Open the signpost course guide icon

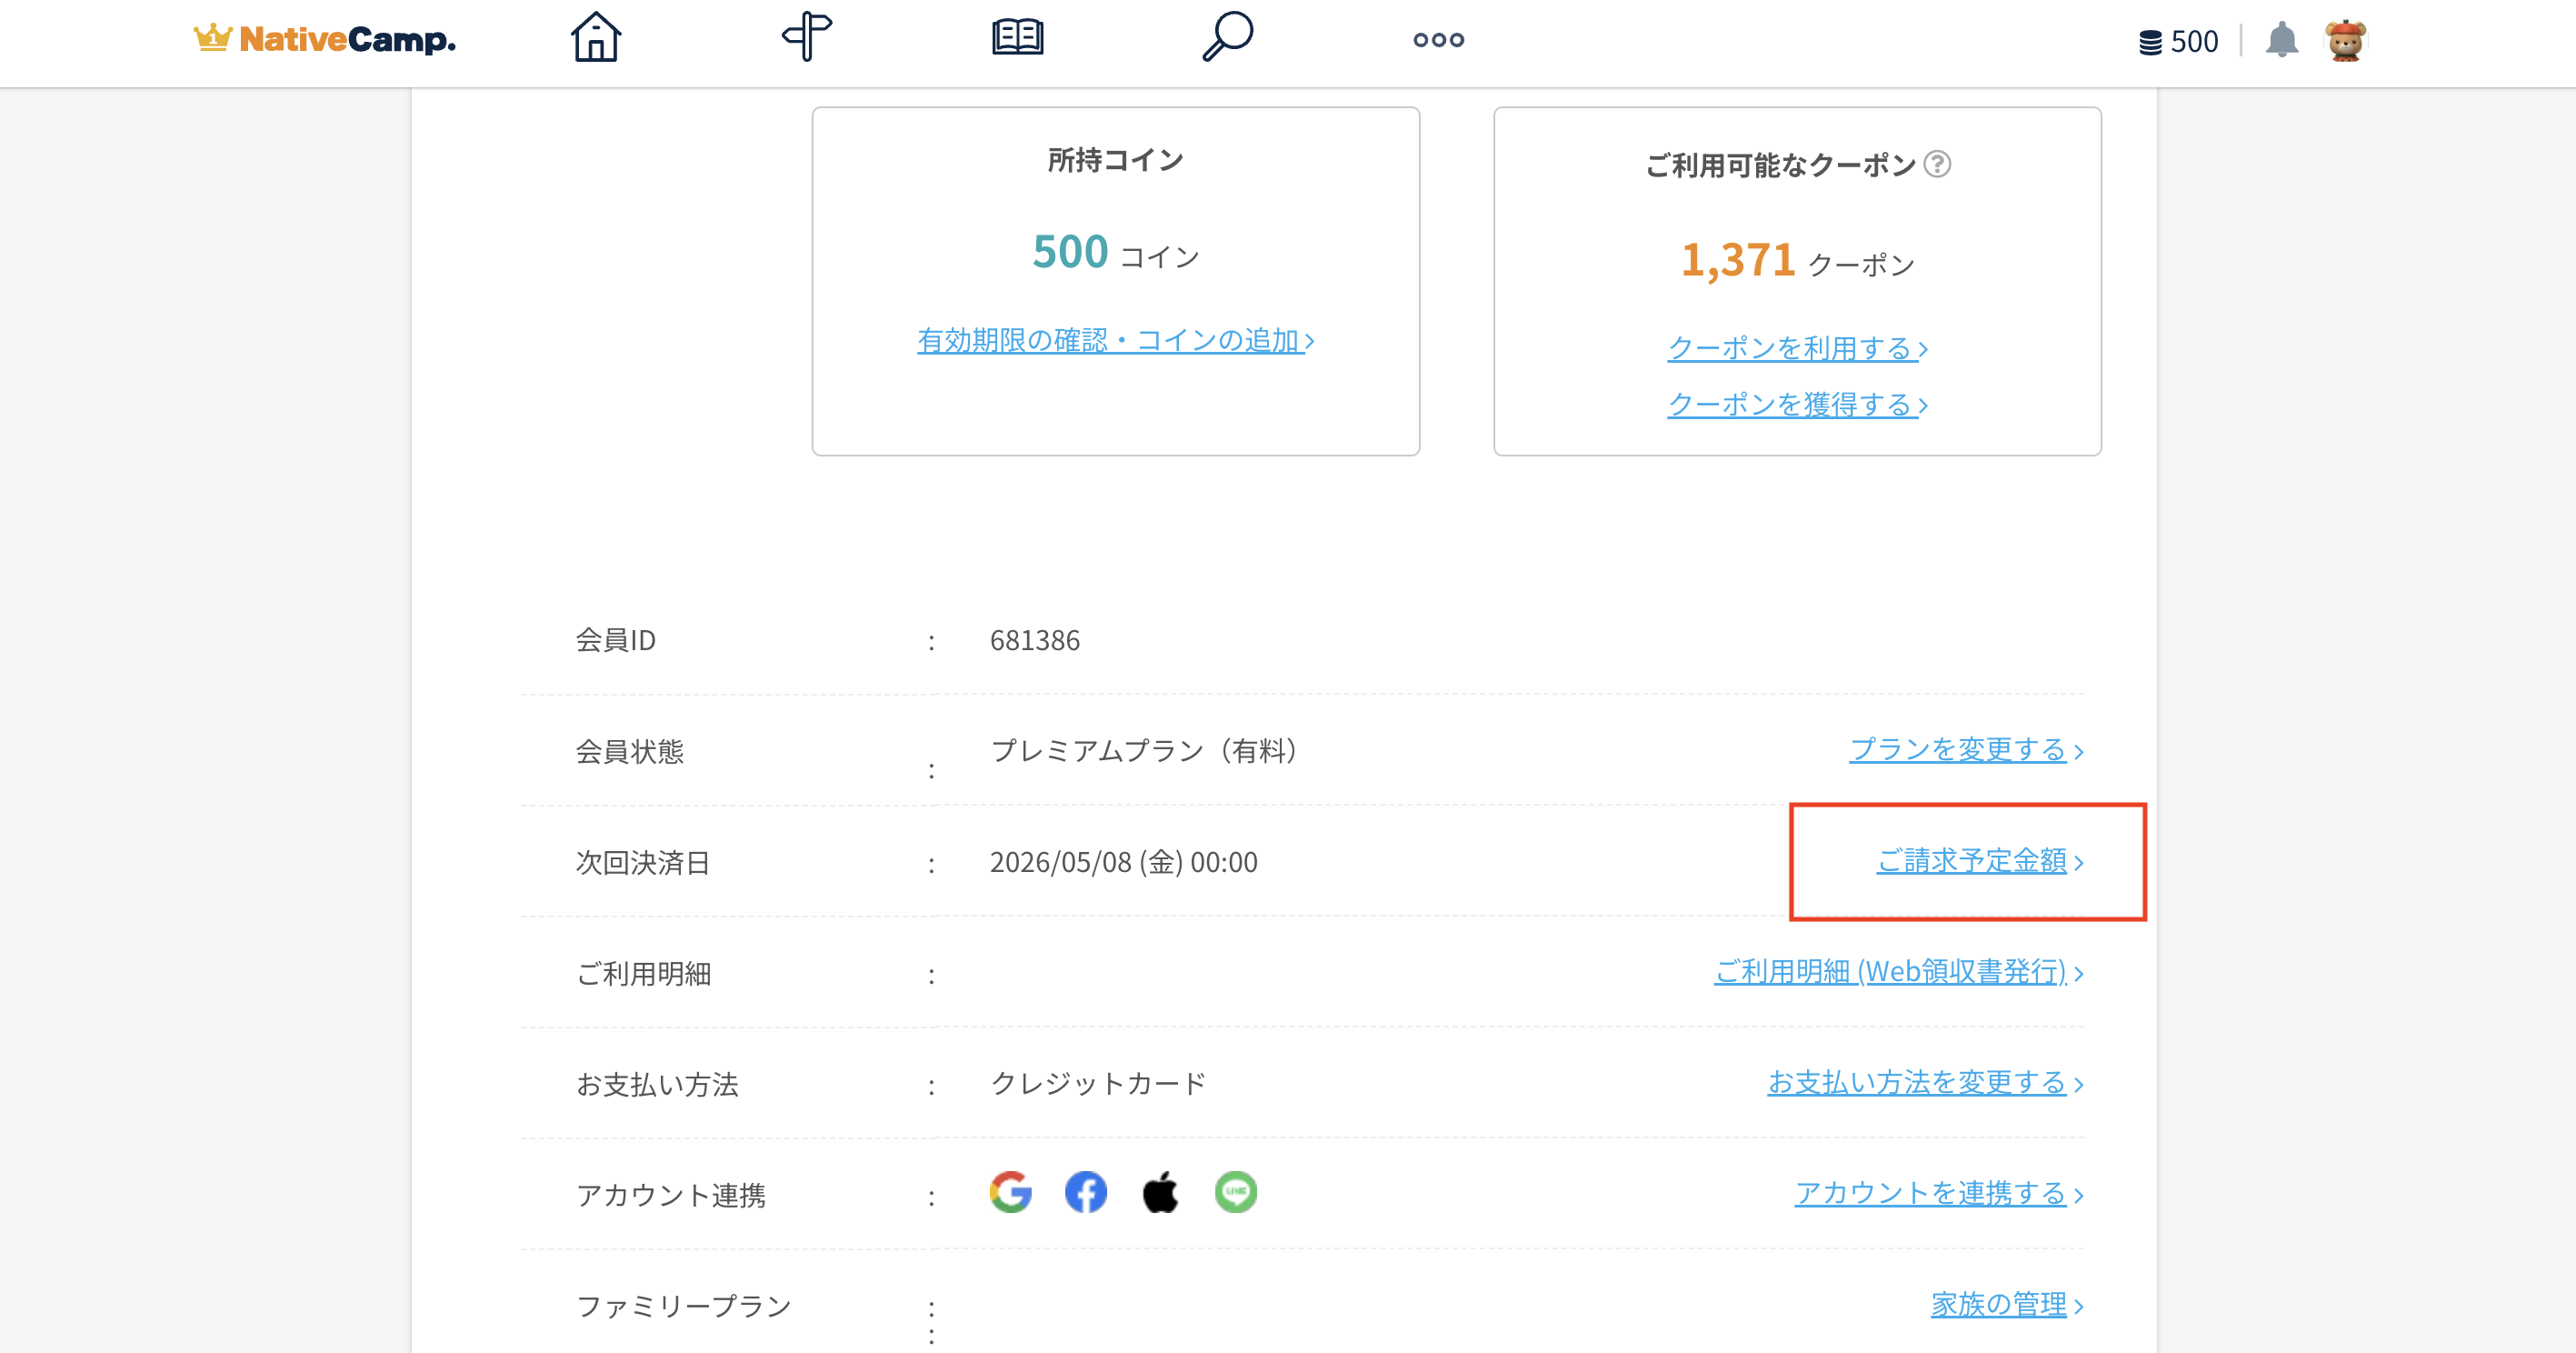point(806,38)
